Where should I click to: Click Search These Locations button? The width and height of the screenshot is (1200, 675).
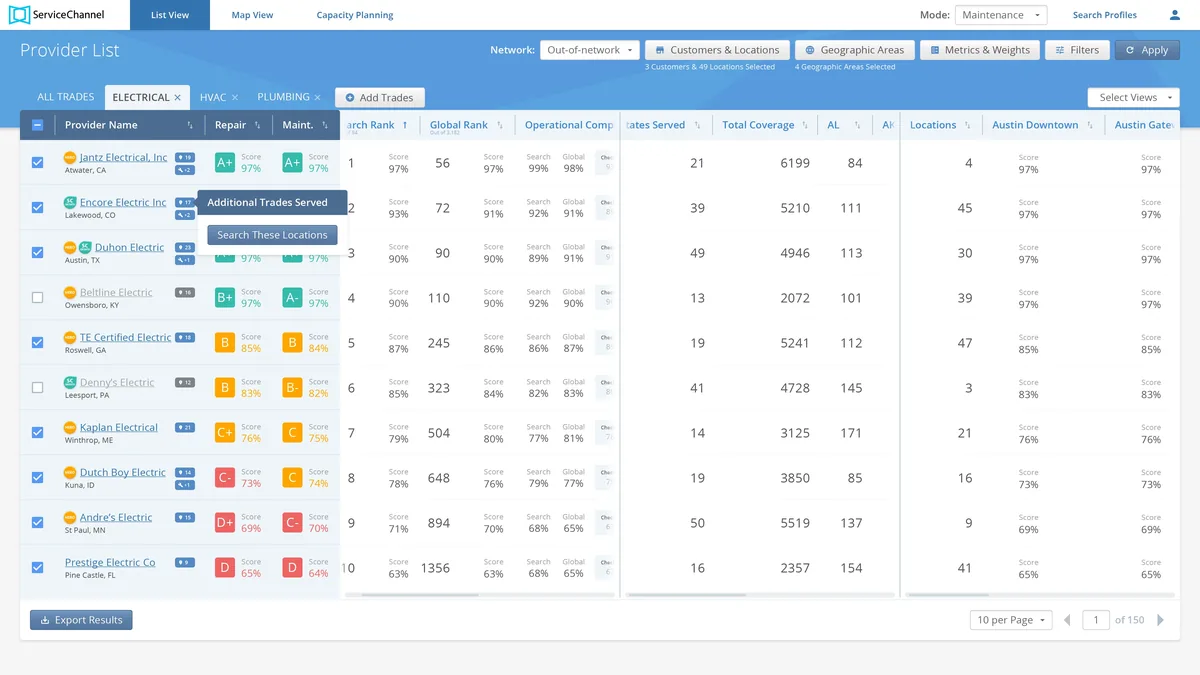click(x=272, y=235)
